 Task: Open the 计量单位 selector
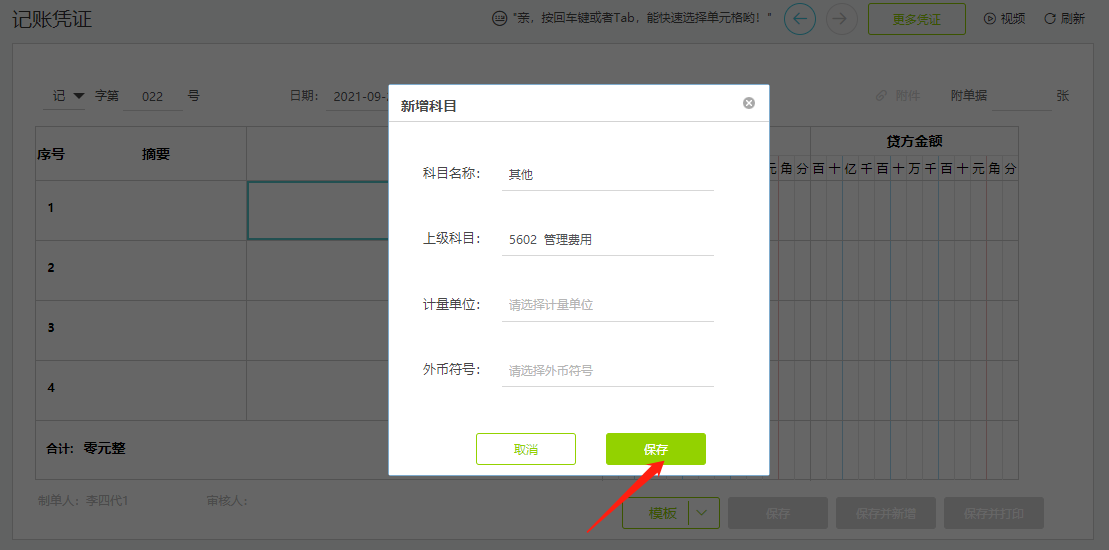[x=608, y=305]
